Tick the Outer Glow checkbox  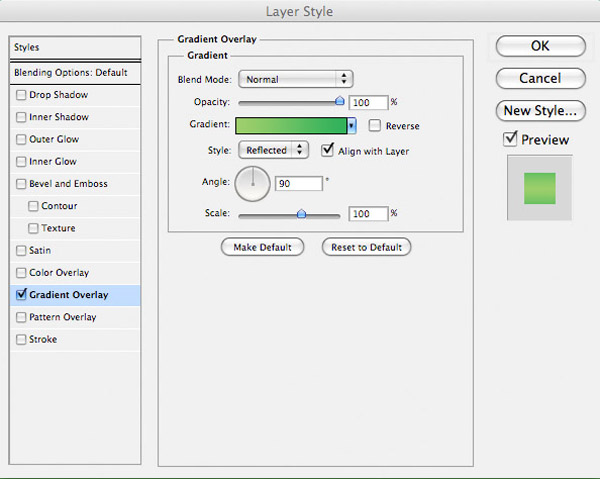click(21, 139)
